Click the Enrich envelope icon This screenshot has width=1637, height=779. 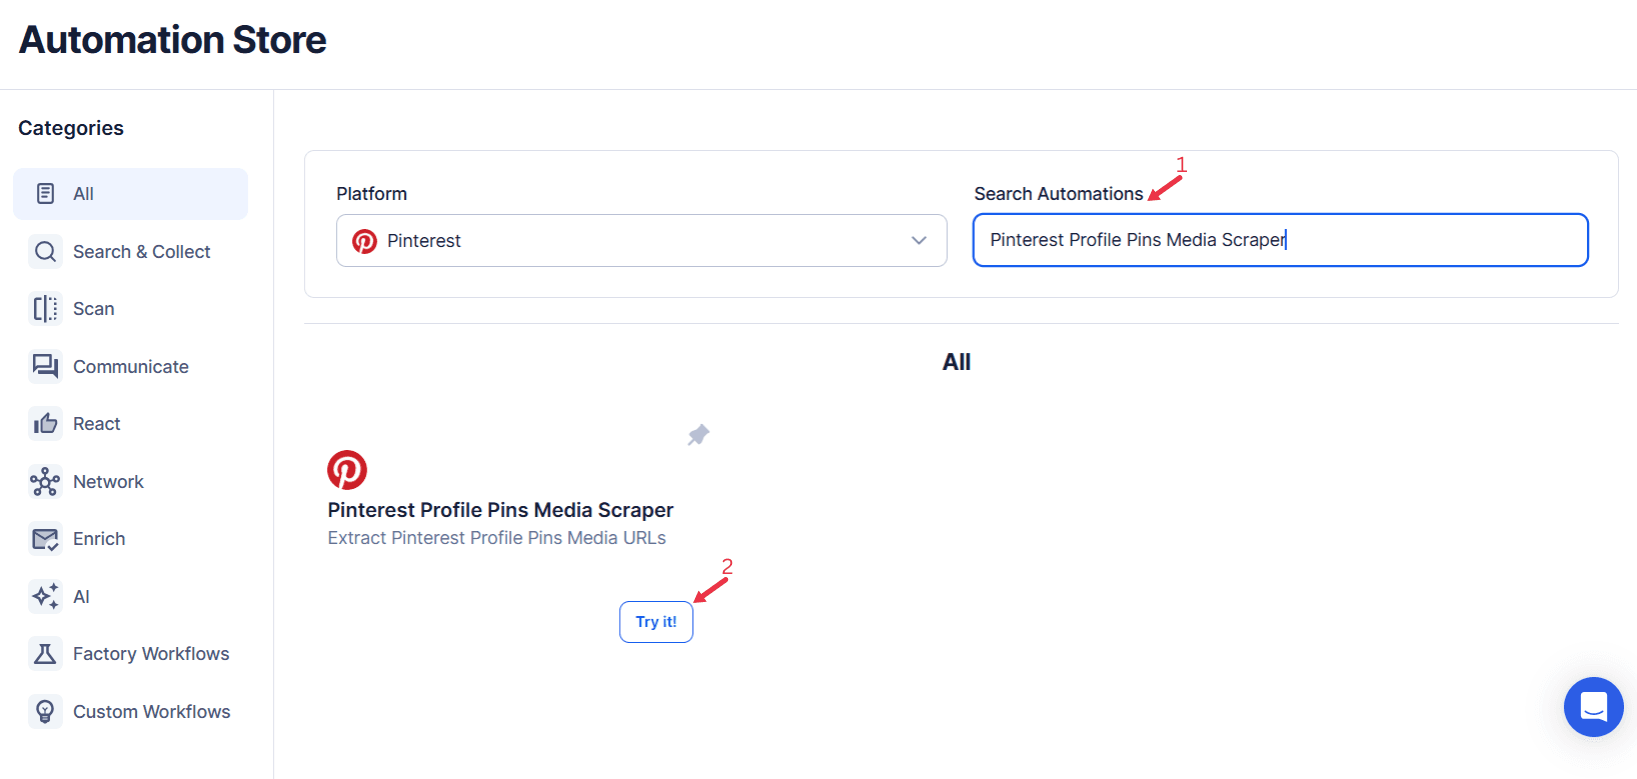pos(45,539)
